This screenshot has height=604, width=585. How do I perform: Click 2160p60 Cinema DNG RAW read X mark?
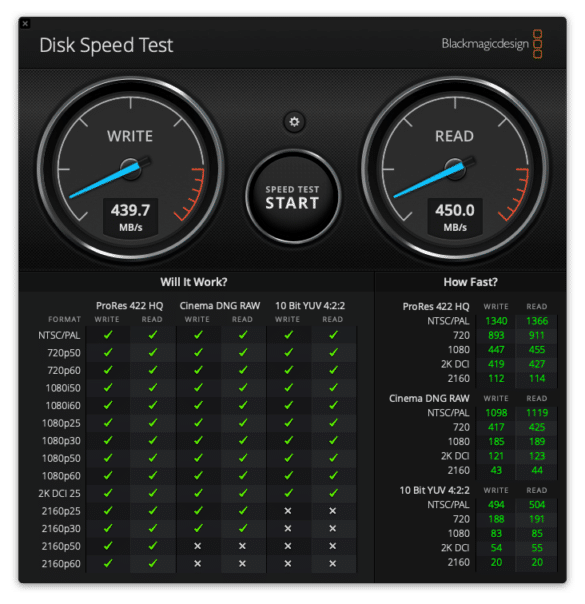[242, 564]
